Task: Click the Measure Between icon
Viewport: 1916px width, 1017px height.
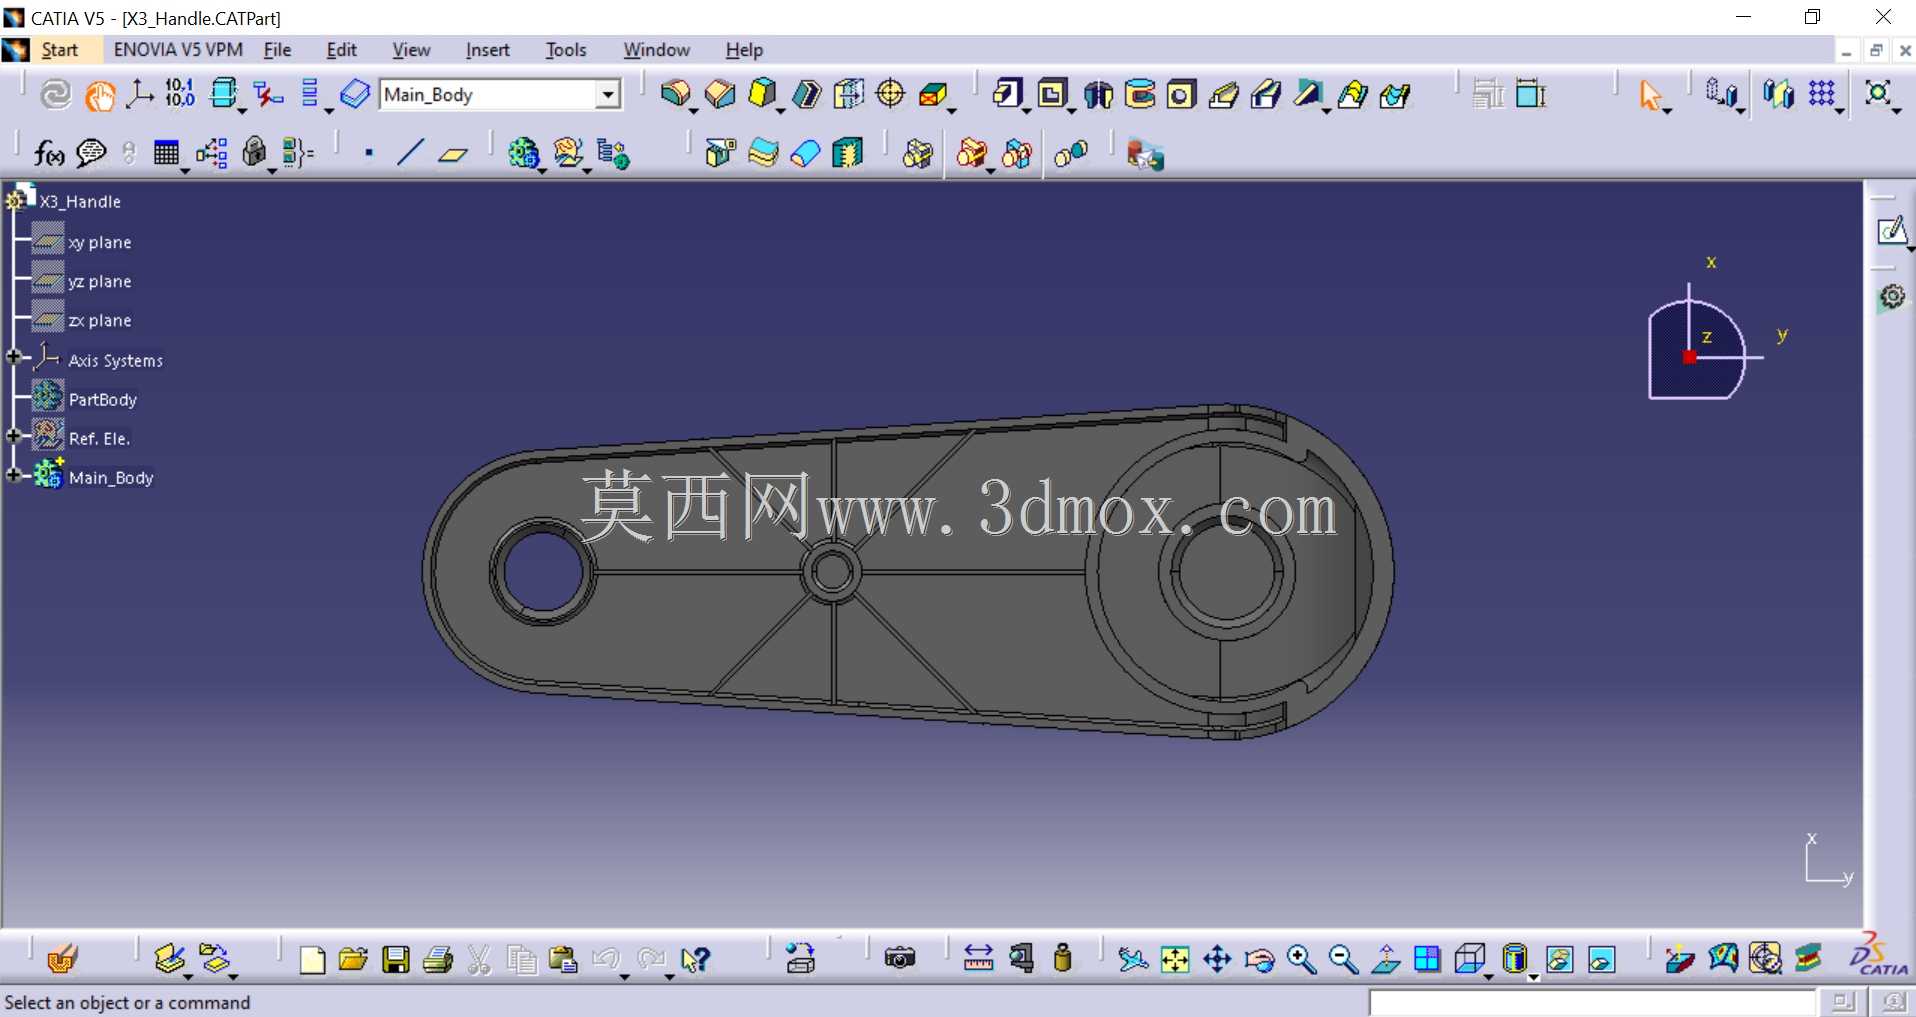Action: coord(978,958)
